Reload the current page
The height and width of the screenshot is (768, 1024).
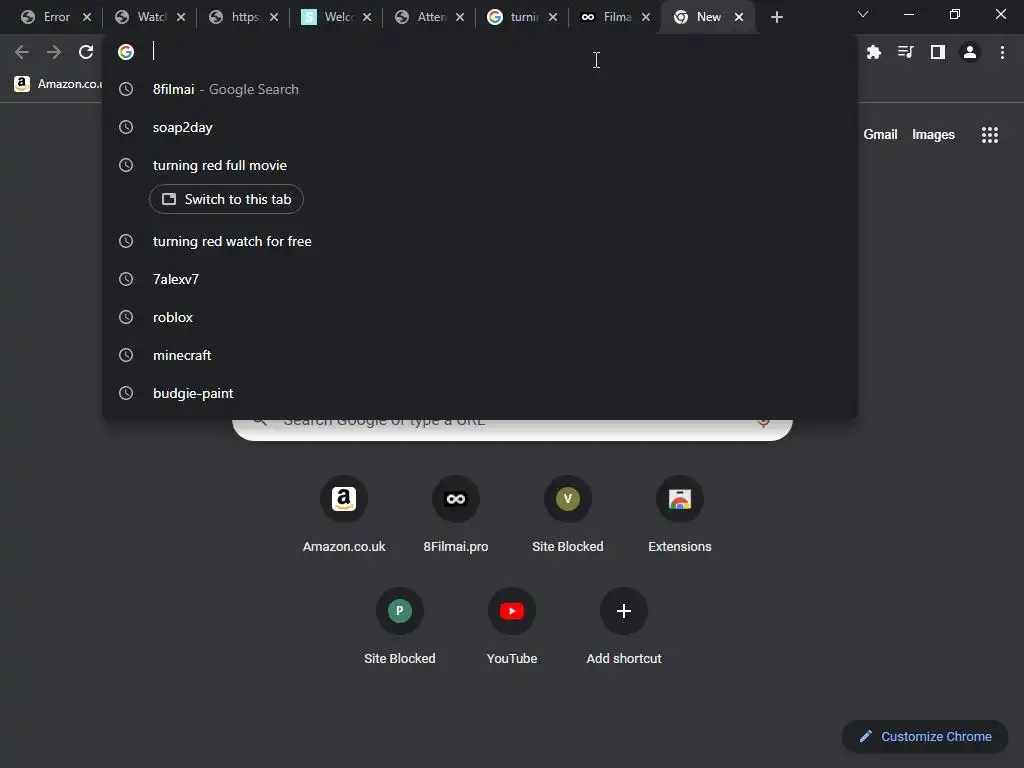coord(86,52)
